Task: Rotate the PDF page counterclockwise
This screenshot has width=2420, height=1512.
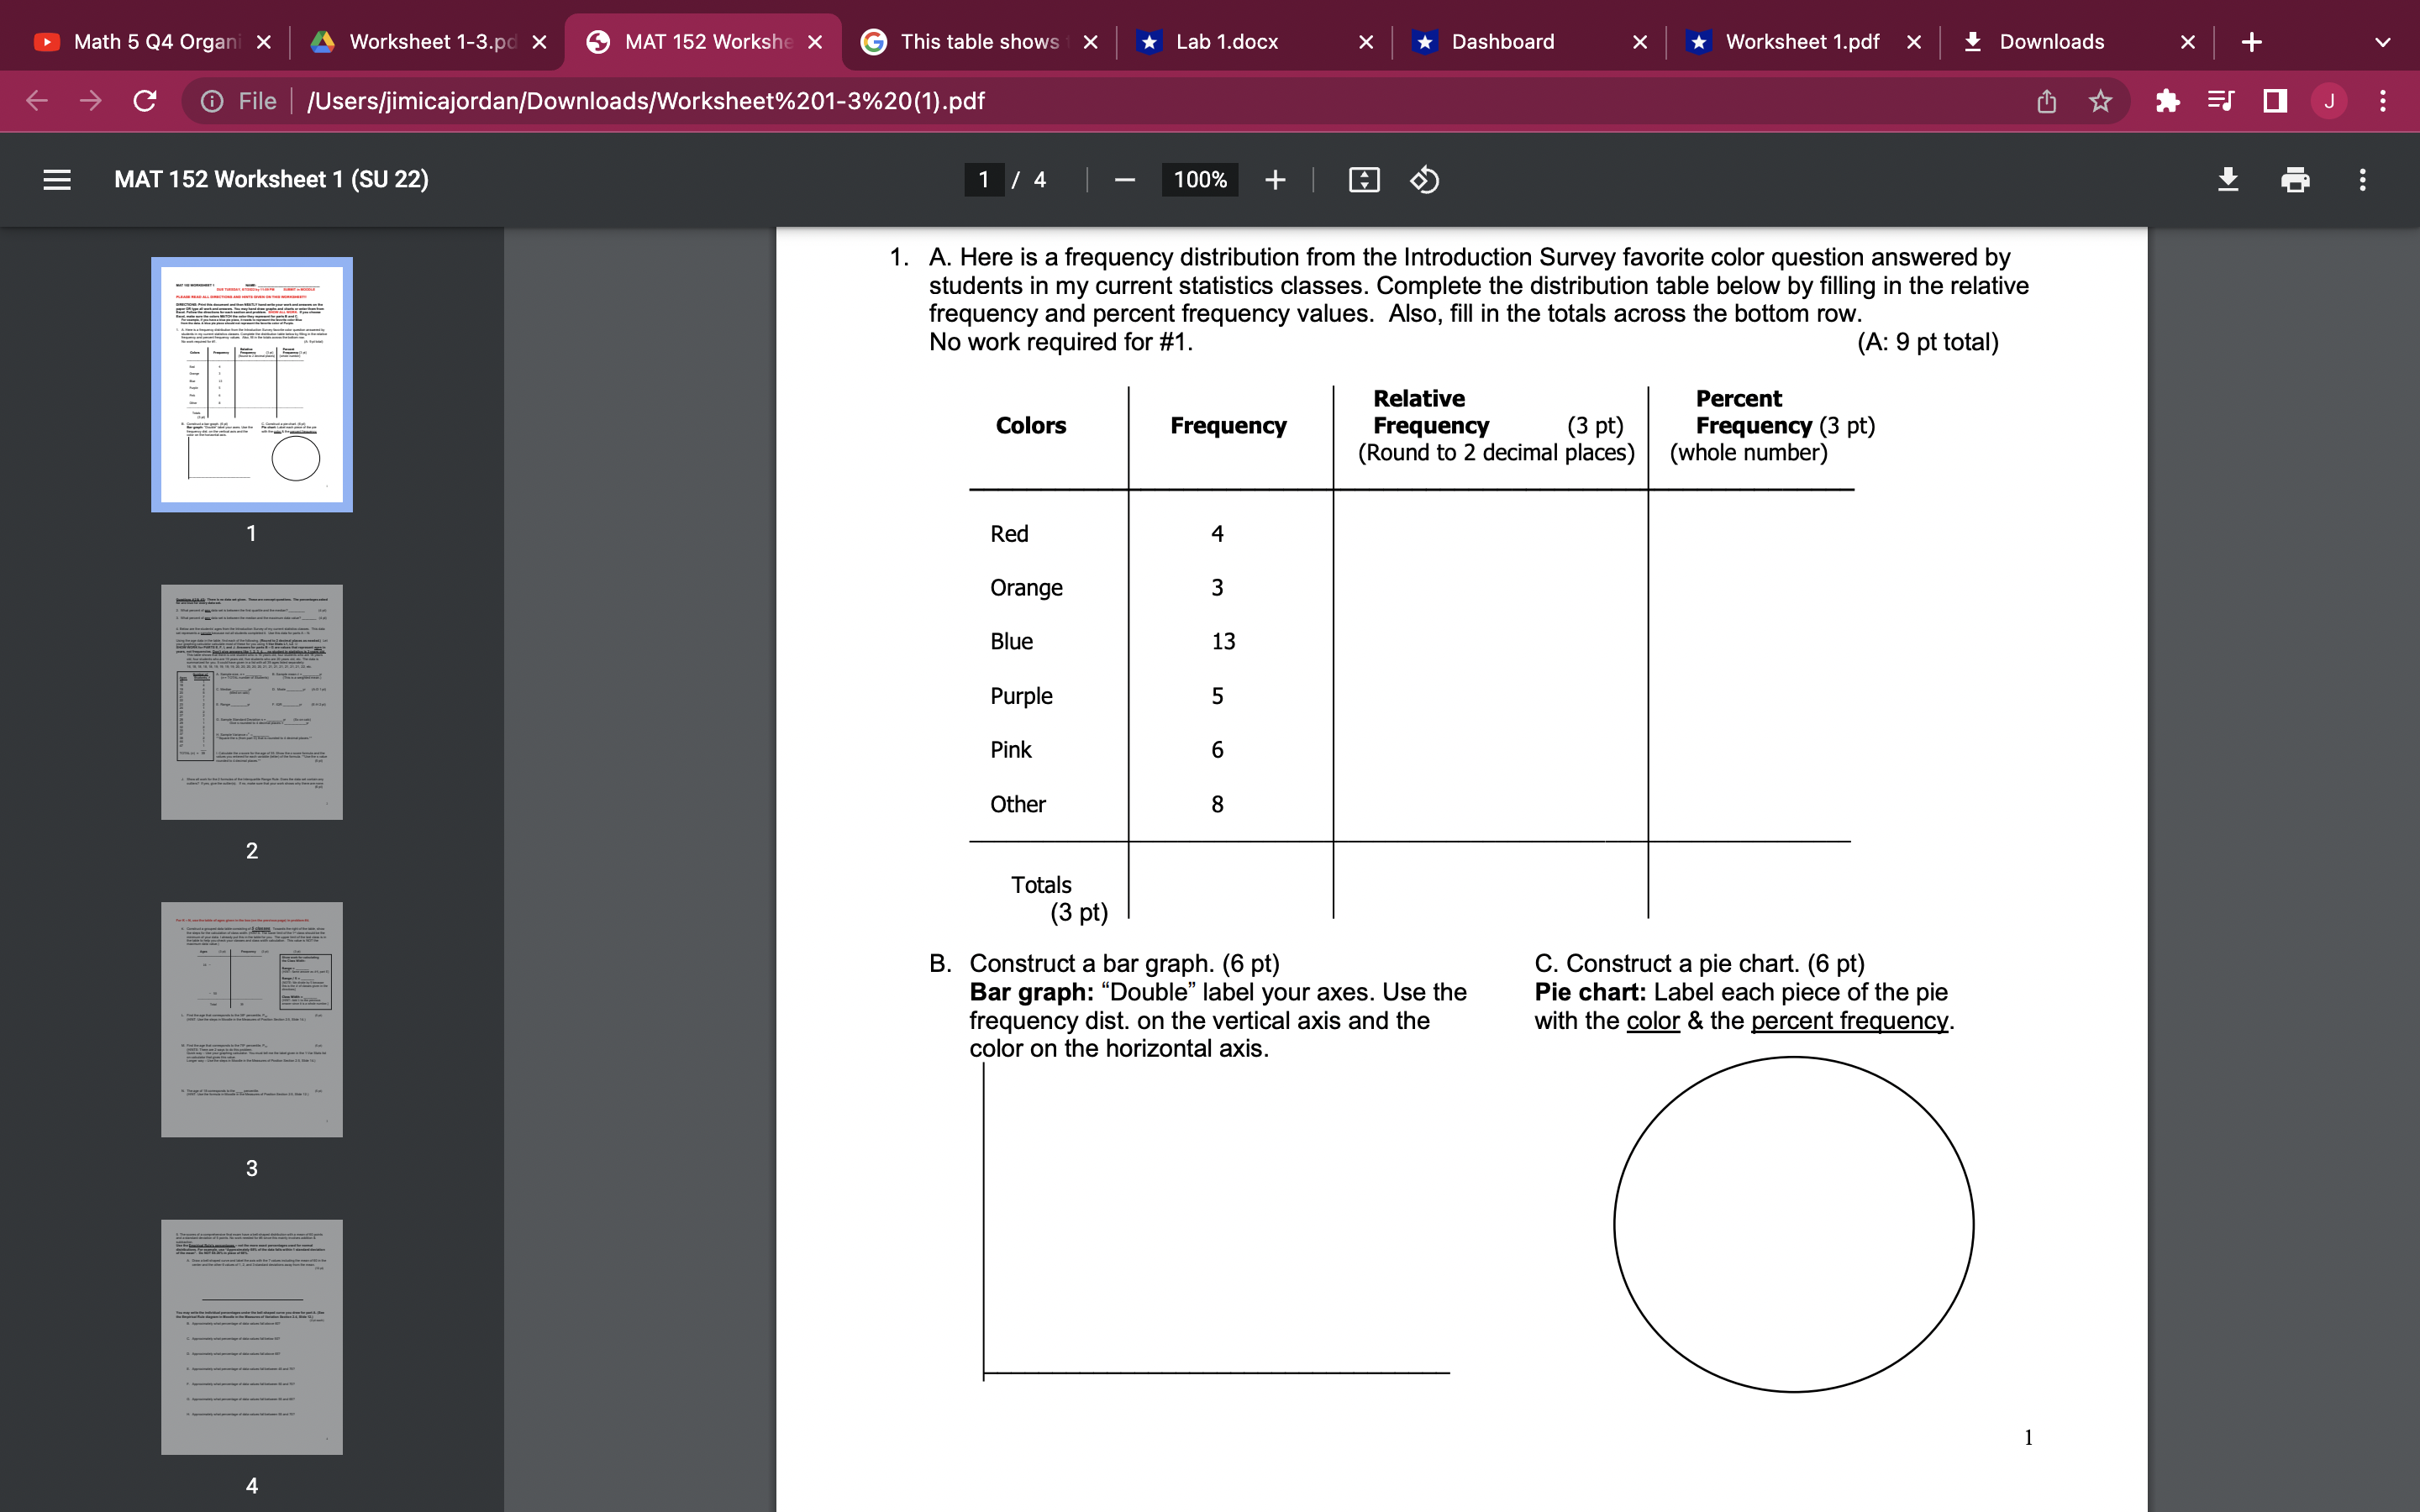Action: [1424, 180]
